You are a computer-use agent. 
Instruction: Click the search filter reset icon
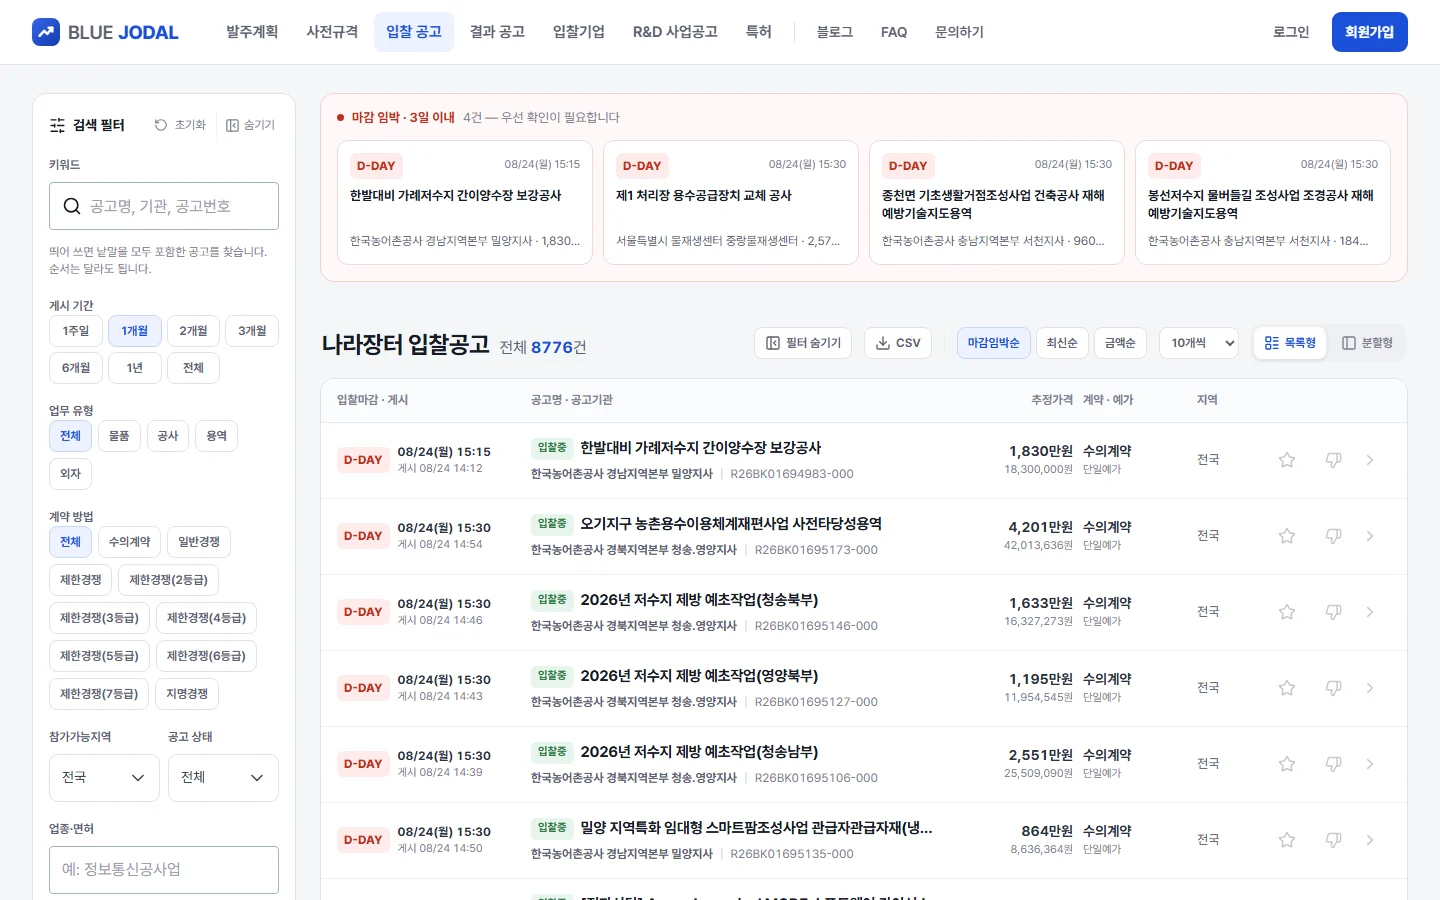click(160, 125)
